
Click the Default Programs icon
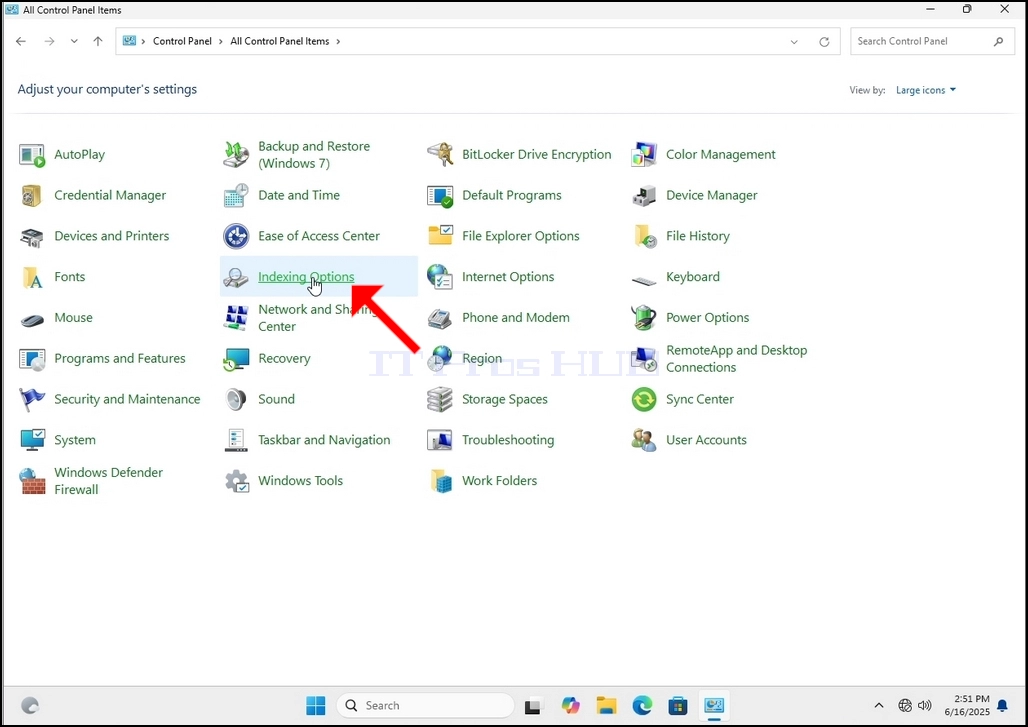(x=440, y=195)
